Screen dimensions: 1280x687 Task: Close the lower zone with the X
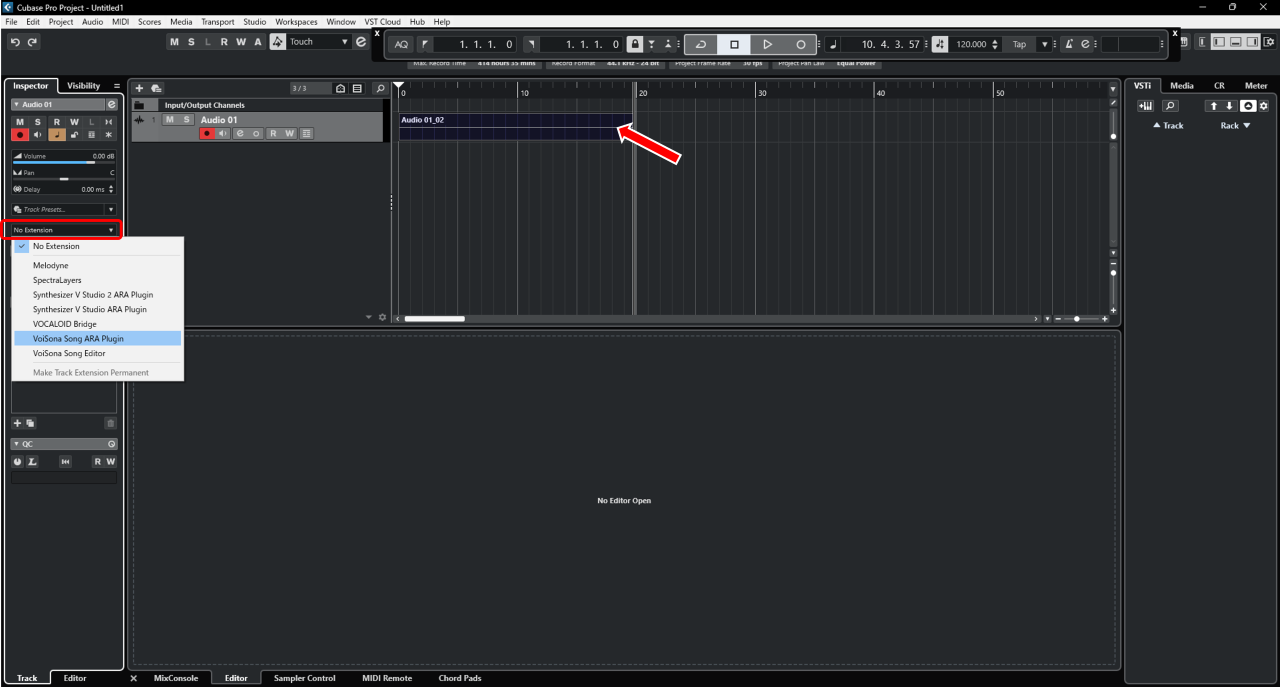[134, 678]
